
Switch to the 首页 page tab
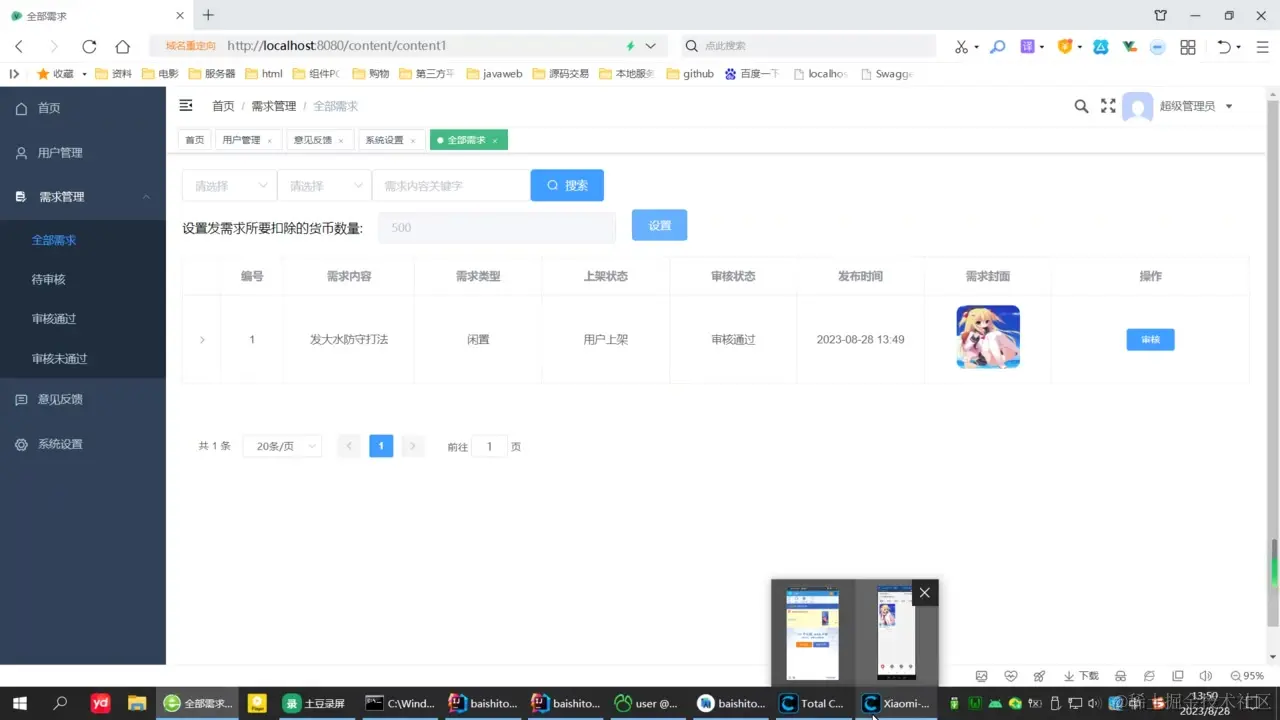click(x=194, y=140)
